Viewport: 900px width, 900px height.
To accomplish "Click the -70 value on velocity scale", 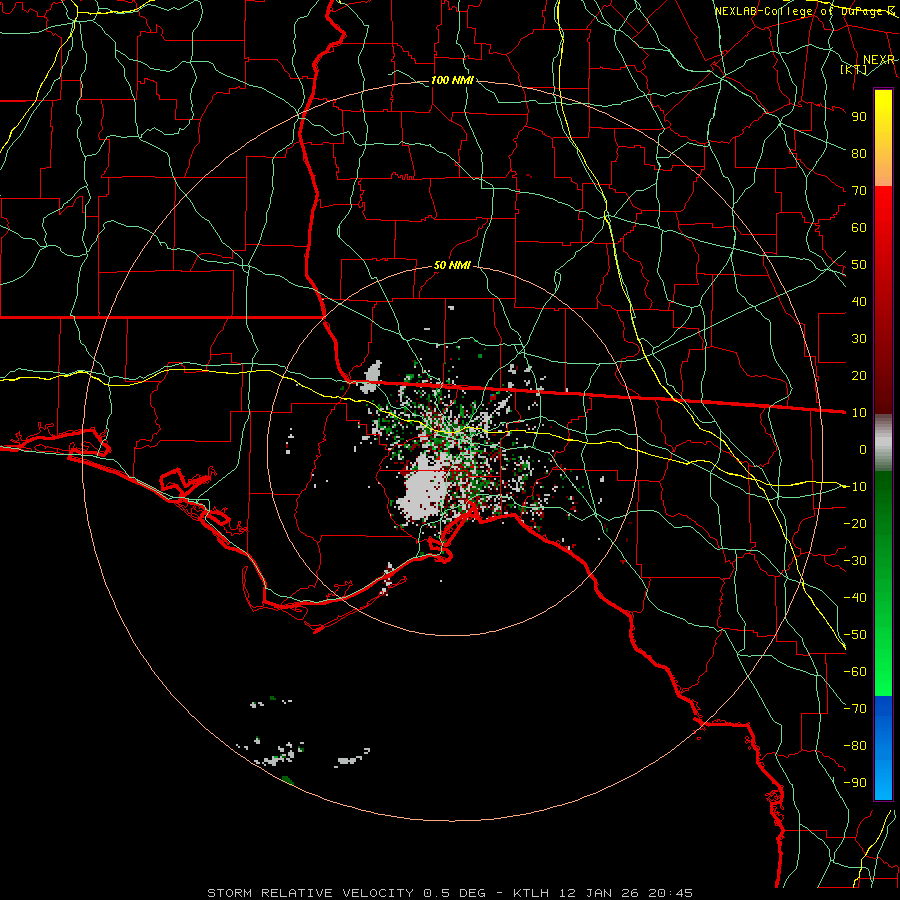I will coord(855,709).
